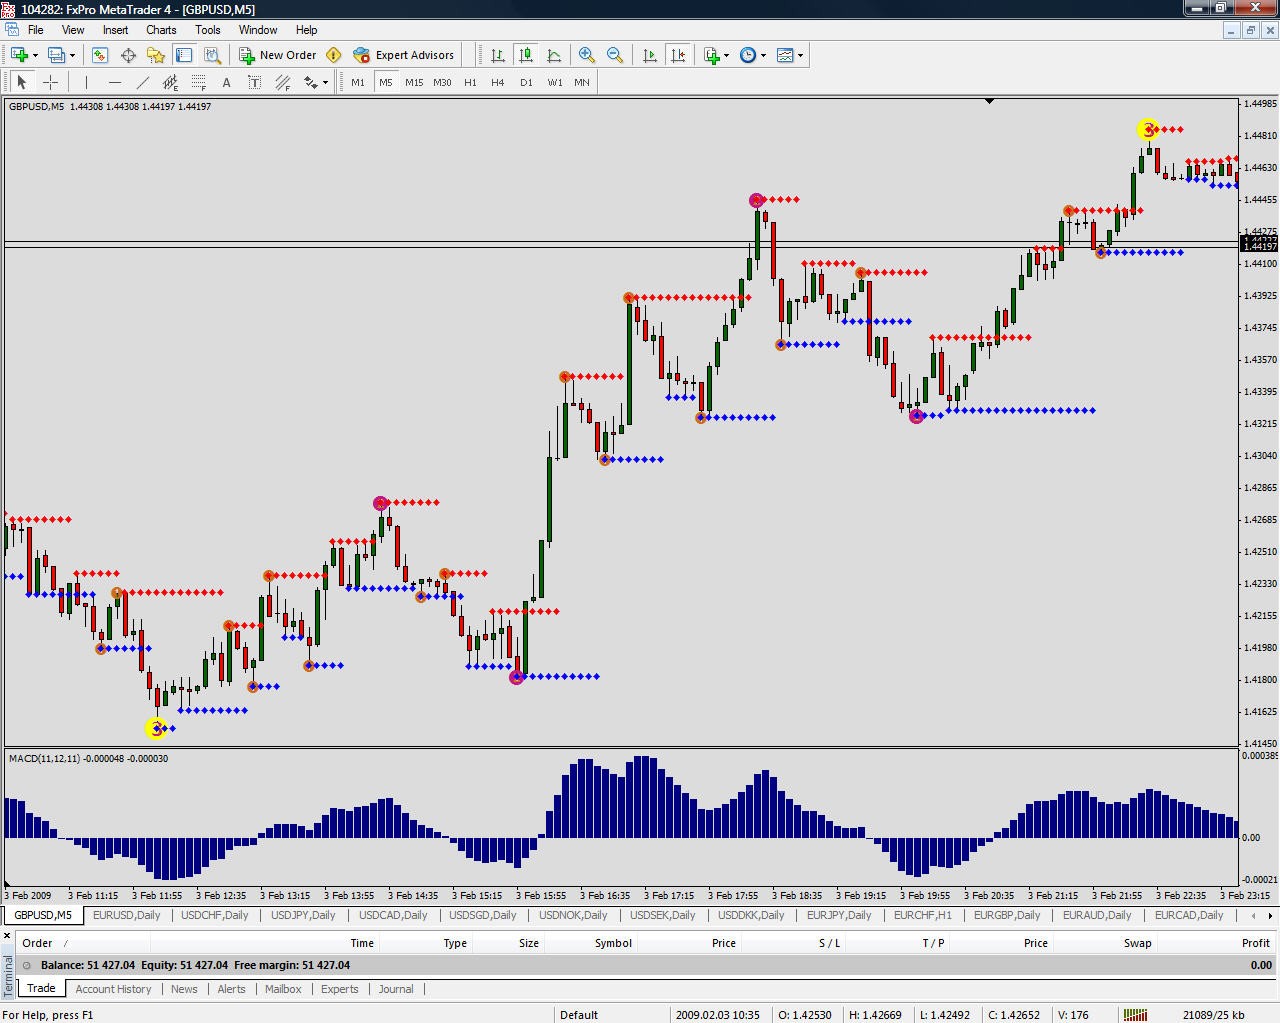Screen dimensions: 1280x1023
Task: Close the Terminal panel with x
Action: [7, 937]
